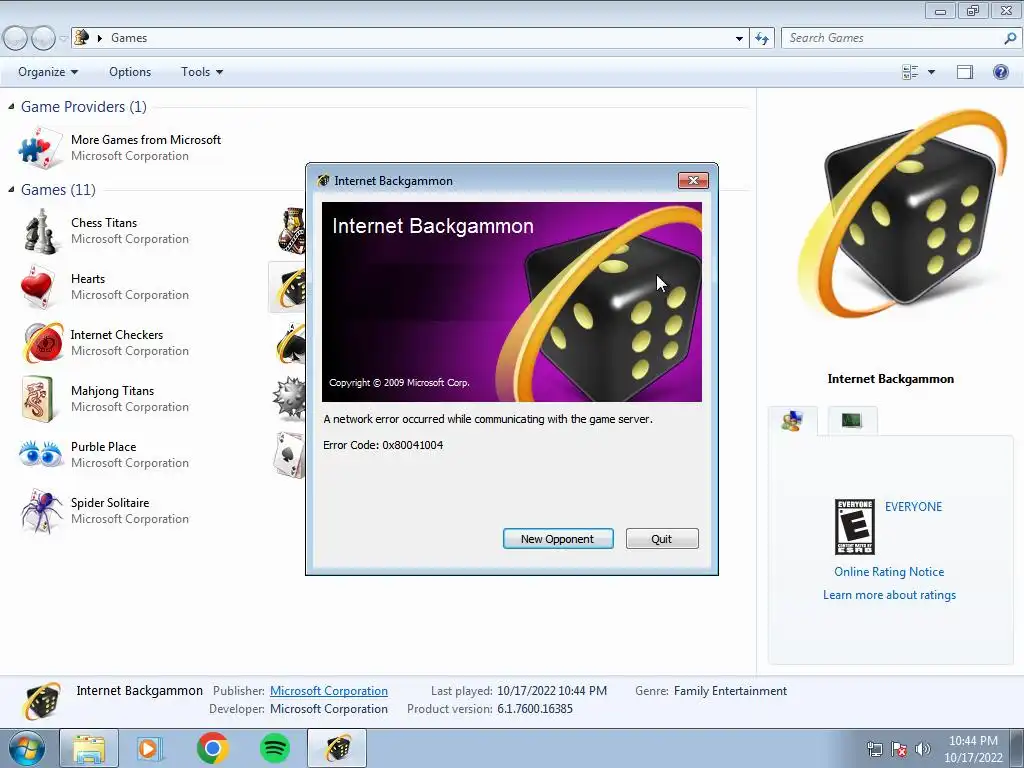Select the FreeCell king card icon
The height and width of the screenshot is (768, 1024).
[291, 231]
